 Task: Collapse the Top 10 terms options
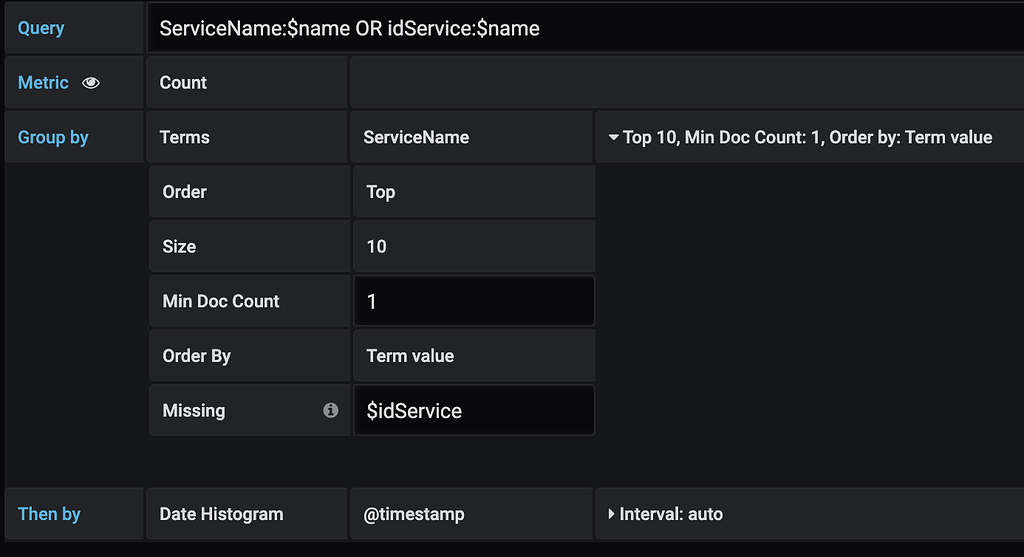pyautogui.click(x=611, y=138)
